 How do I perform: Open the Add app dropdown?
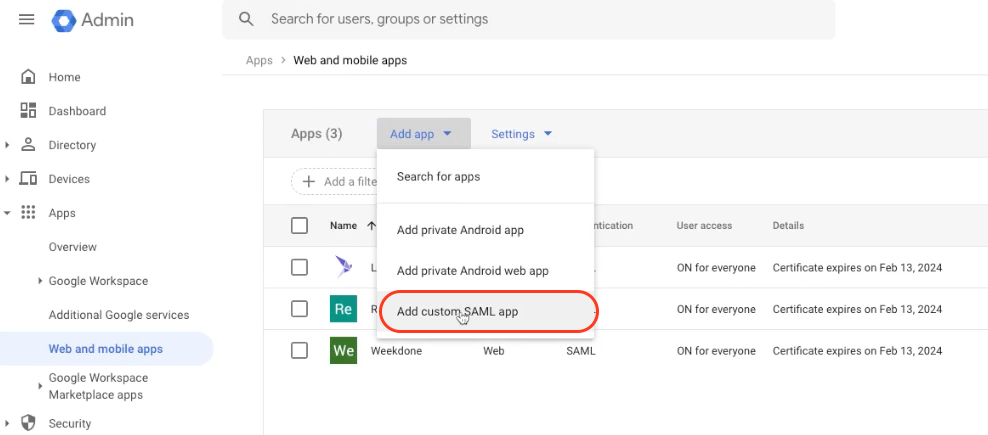pyautogui.click(x=421, y=134)
